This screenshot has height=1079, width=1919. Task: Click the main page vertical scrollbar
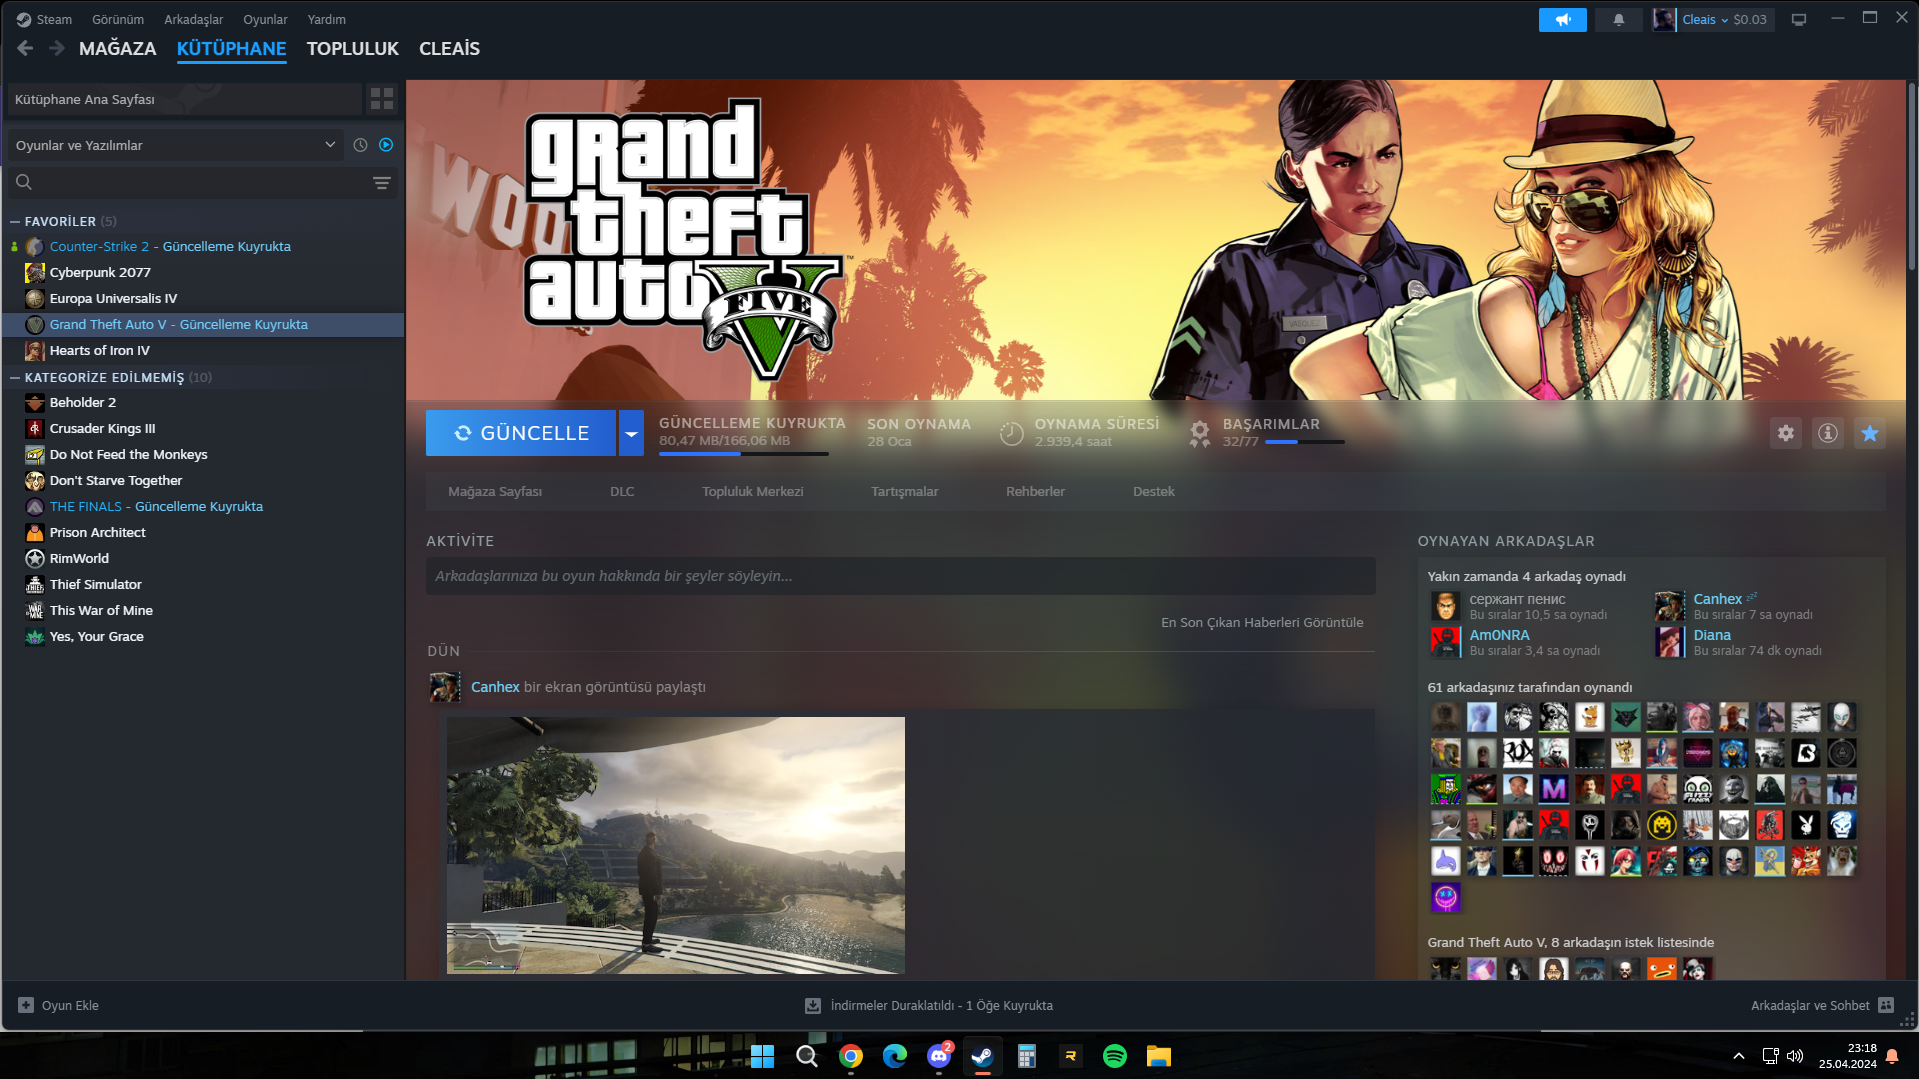[1911, 178]
